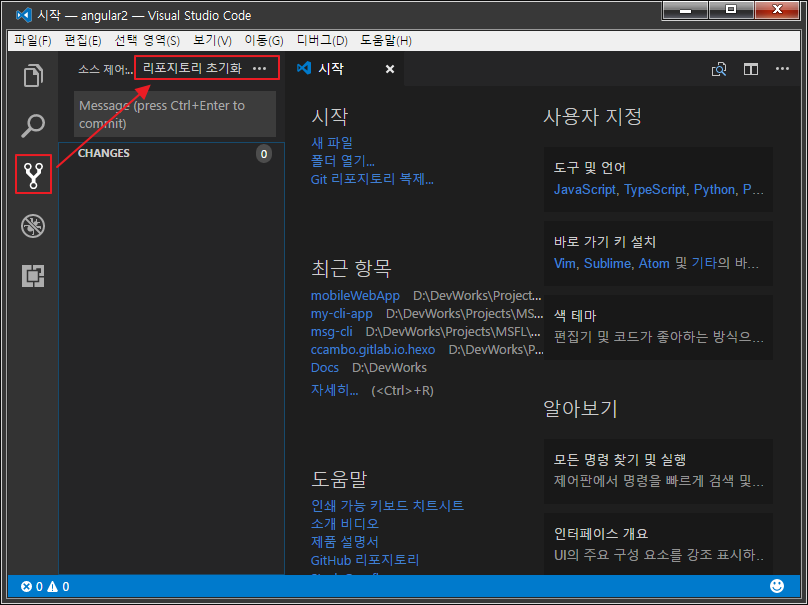Select the Source Control git icon
808x605 pixels.
[x=33, y=175]
